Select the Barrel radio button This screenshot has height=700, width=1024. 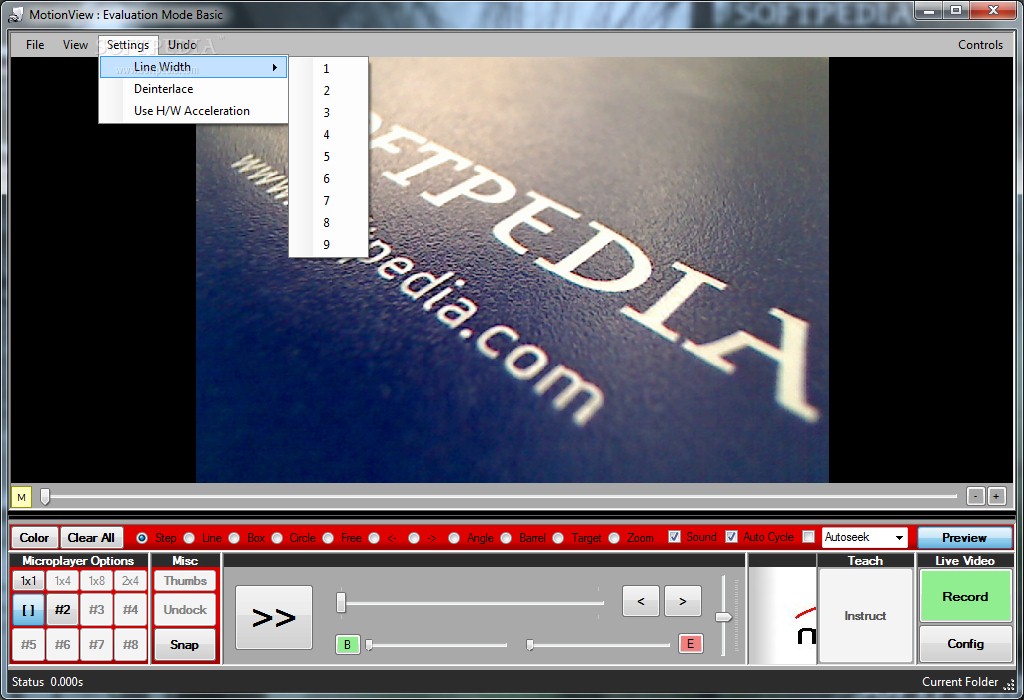(506, 537)
